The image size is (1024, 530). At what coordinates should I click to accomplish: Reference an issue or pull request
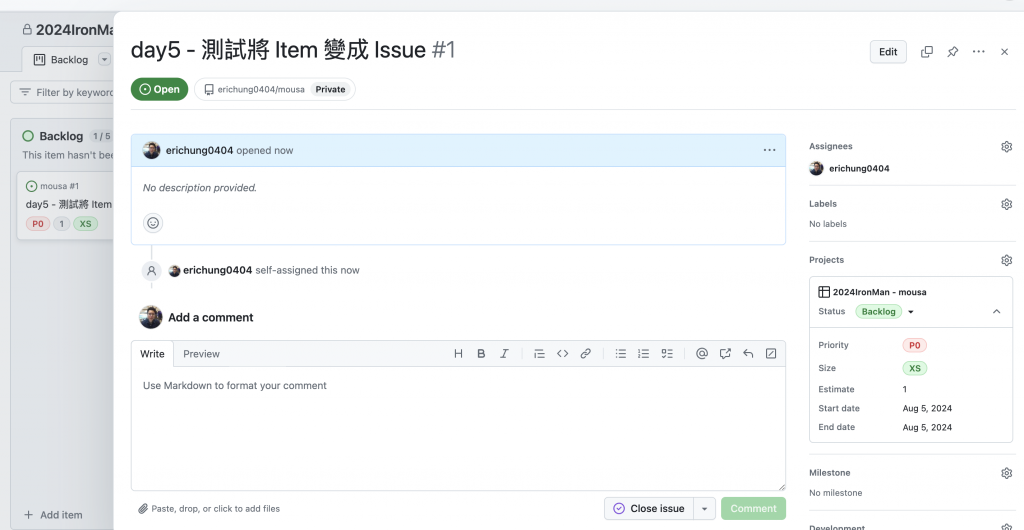tap(725, 354)
